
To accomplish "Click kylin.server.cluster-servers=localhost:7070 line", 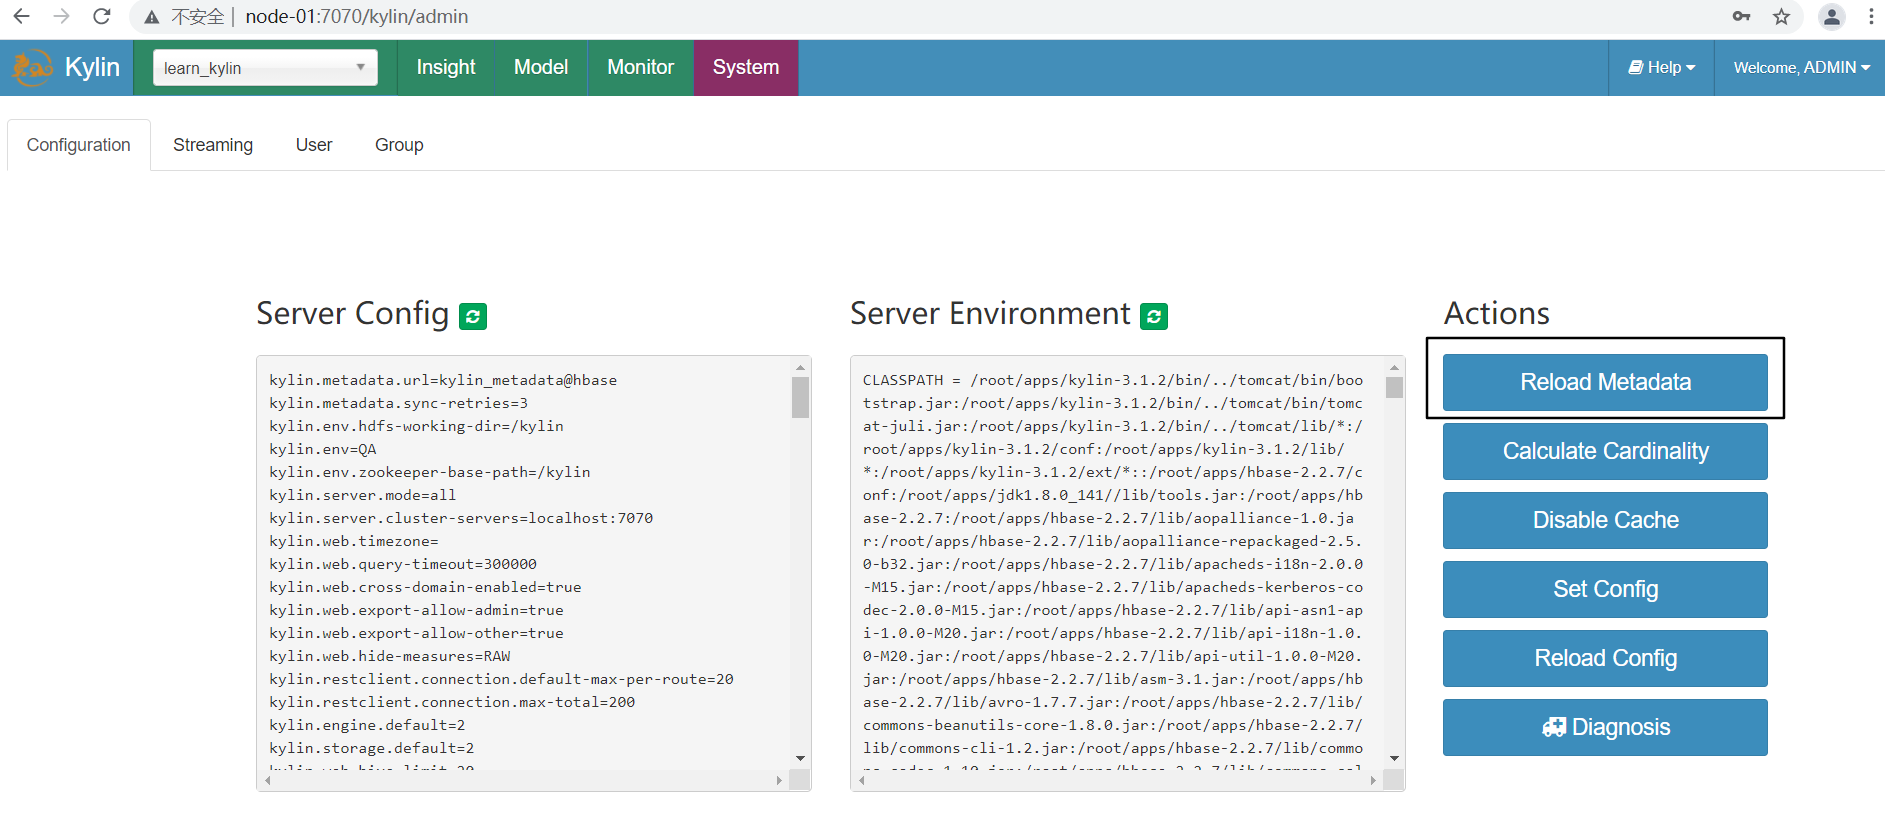I will coord(461,518).
